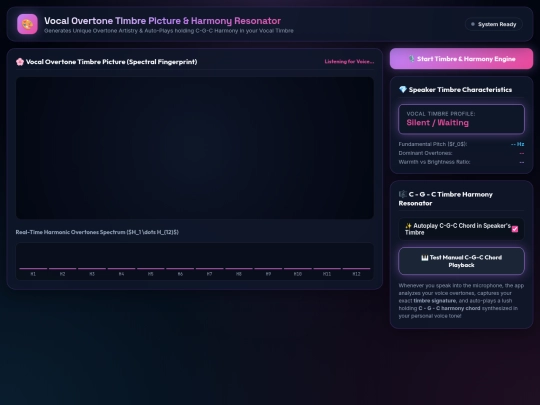Screen dimensions: 540x405
Task: Click the H8 harmonic bar label
Action: point(239,274)
